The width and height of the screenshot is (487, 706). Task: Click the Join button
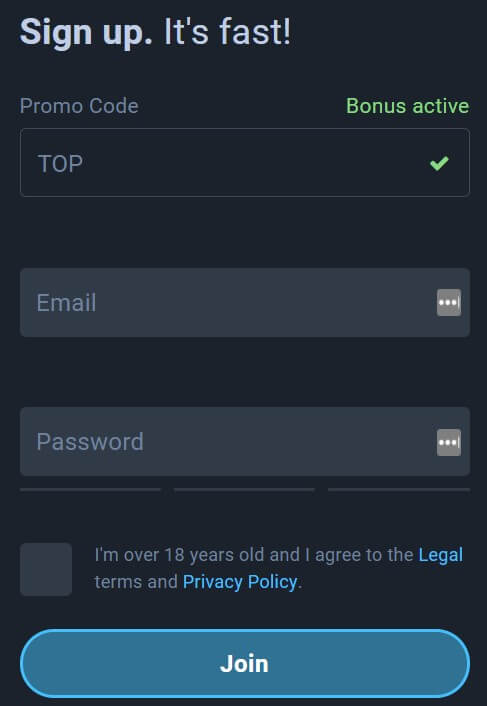coord(245,663)
